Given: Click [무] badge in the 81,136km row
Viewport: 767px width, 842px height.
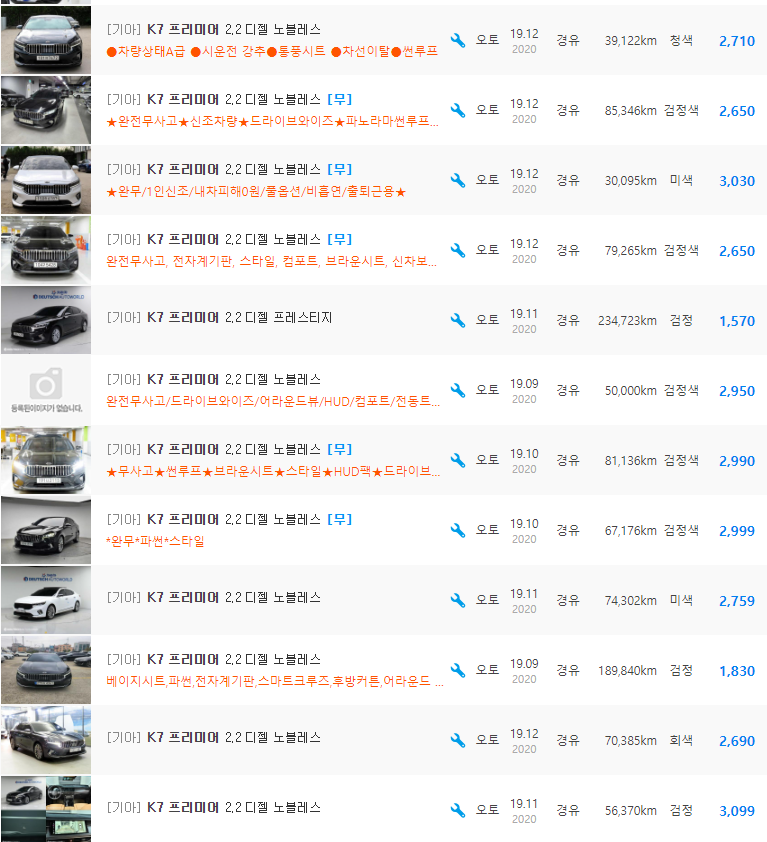Looking at the screenshot, I should coord(339,449).
